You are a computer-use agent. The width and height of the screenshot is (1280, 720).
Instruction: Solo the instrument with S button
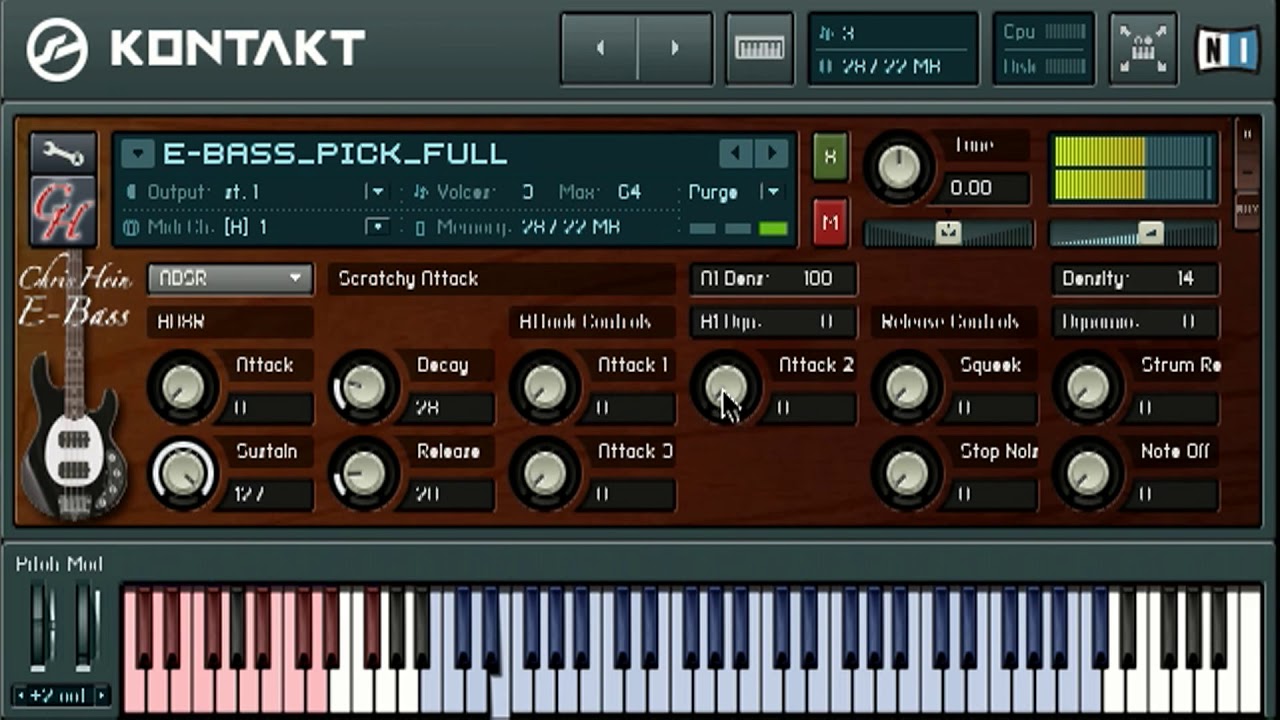830,157
